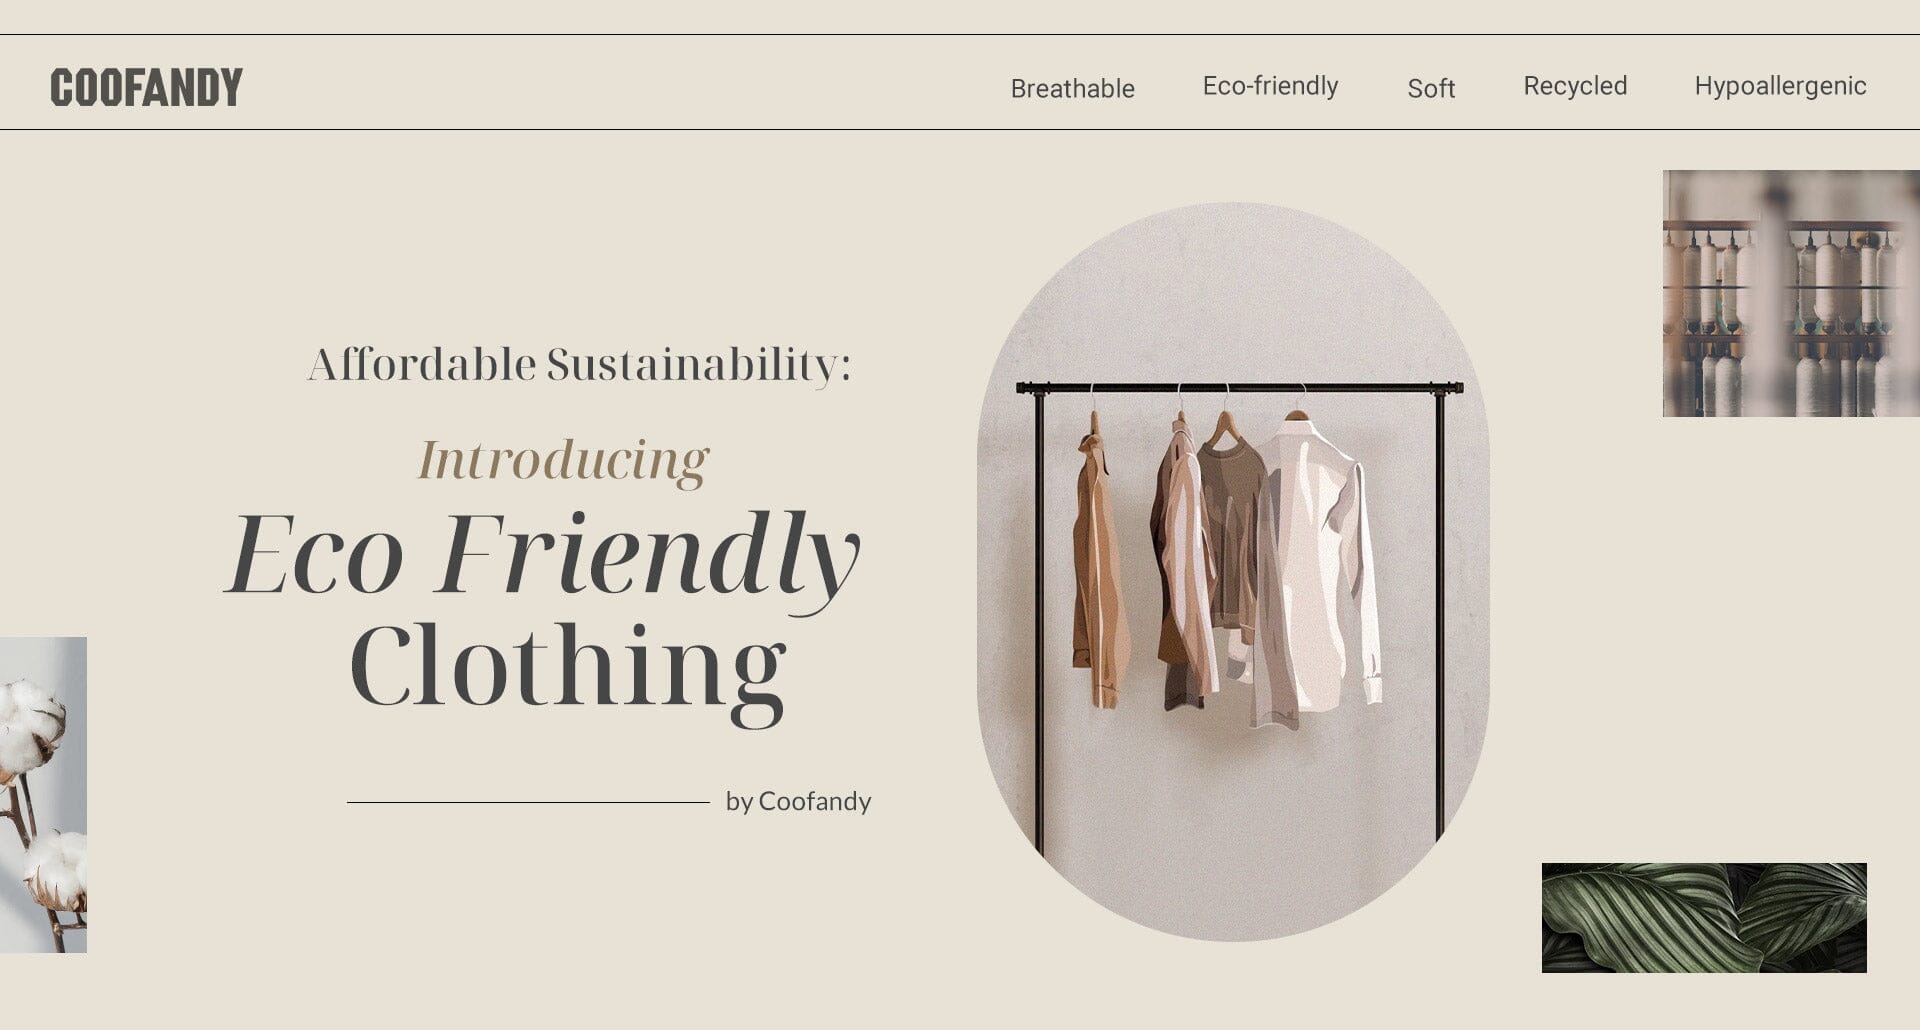Click the COOFANDY logo
Viewport: 1920px width, 1030px height.
tap(146, 87)
